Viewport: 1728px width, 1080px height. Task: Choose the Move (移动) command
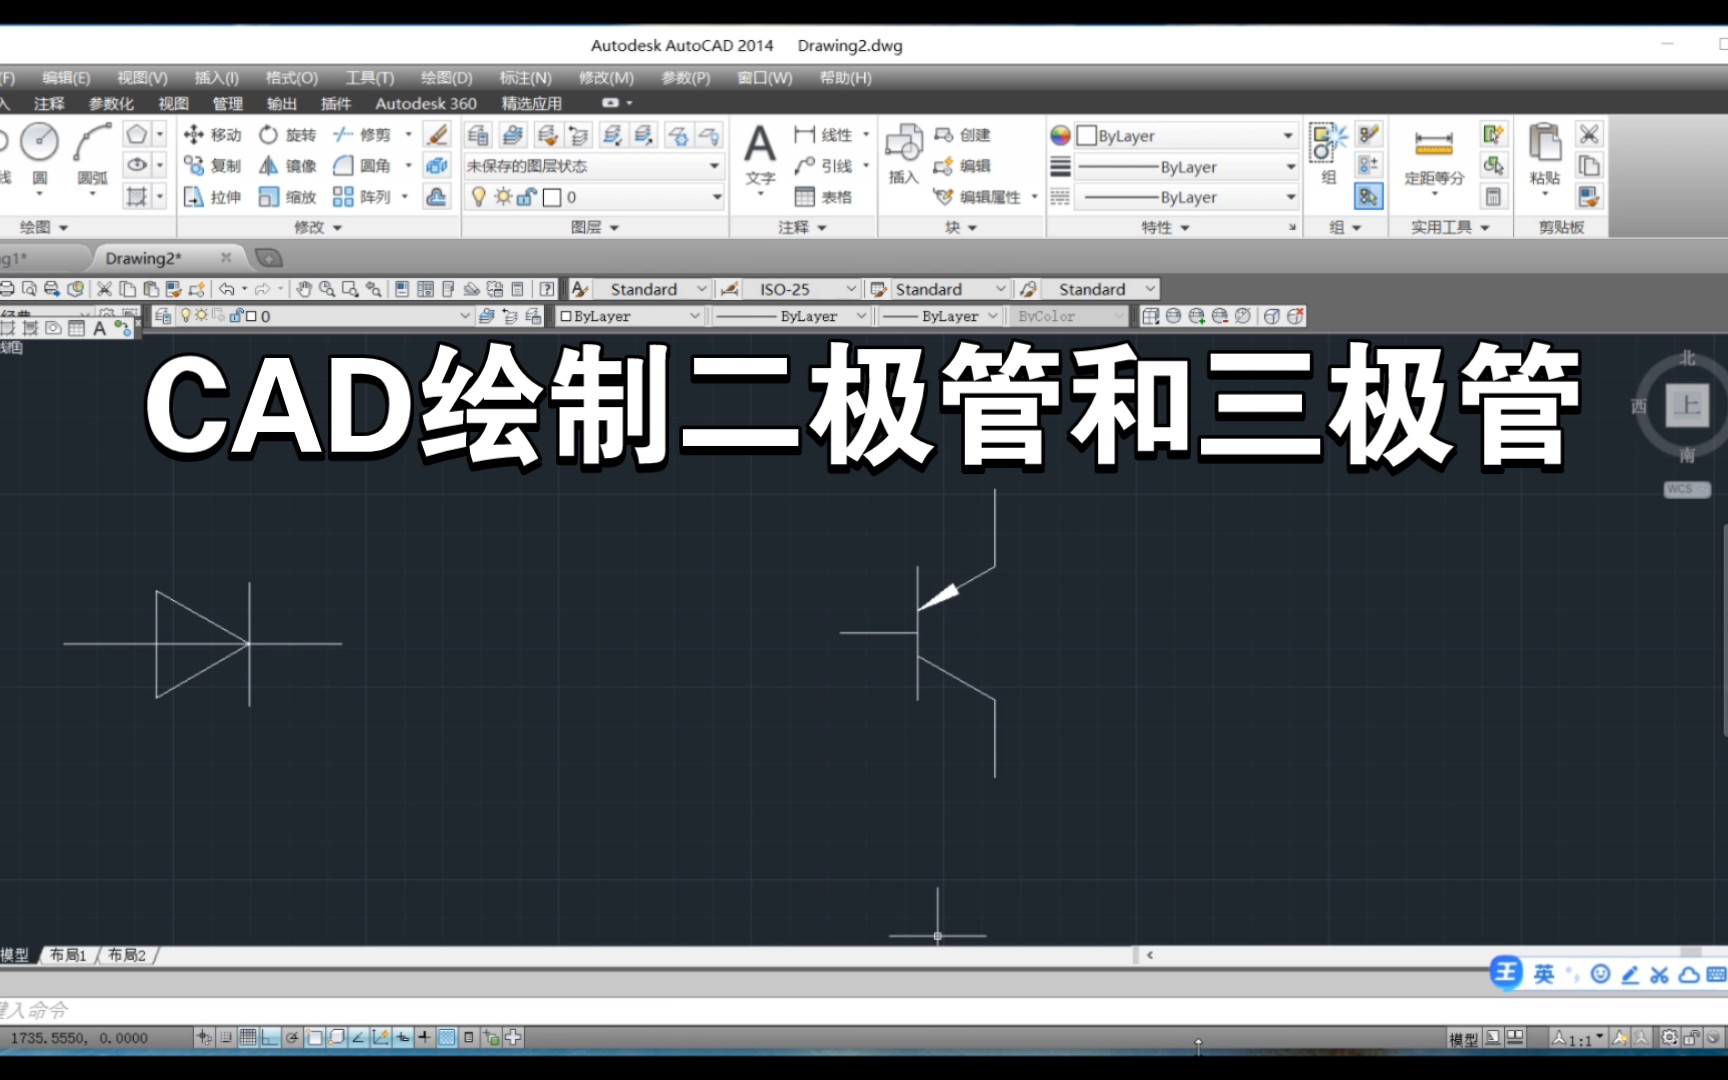[x=212, y=135]
